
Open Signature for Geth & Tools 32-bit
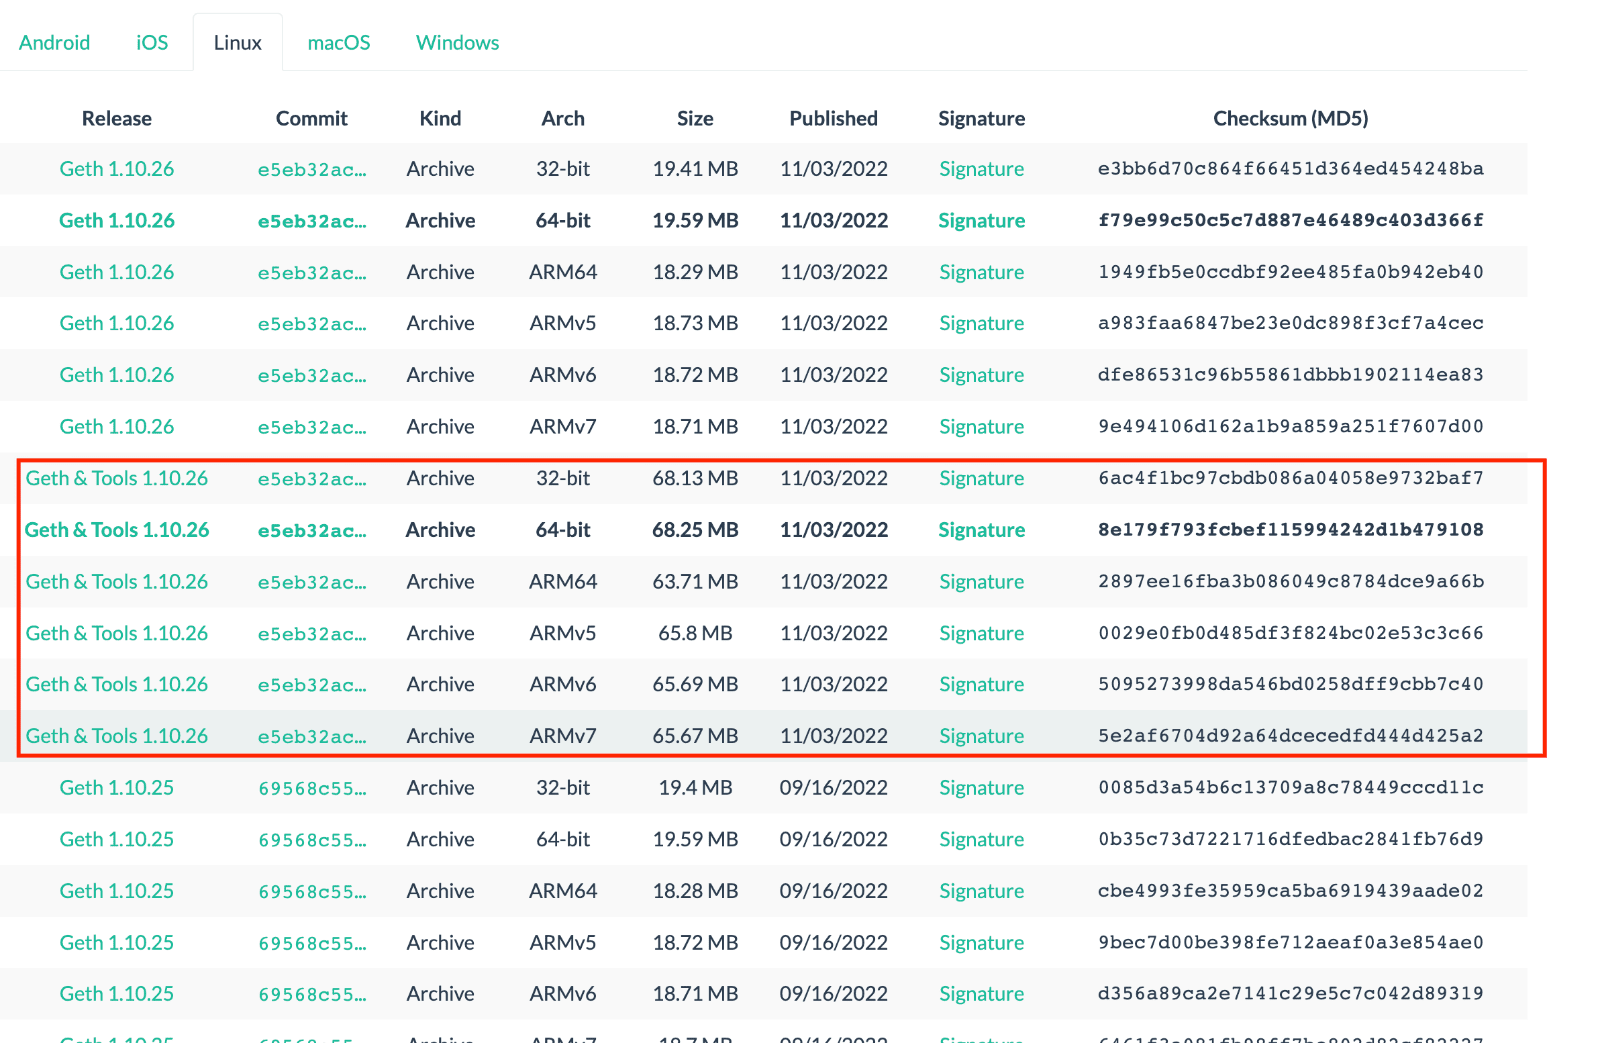click(982, 479)
